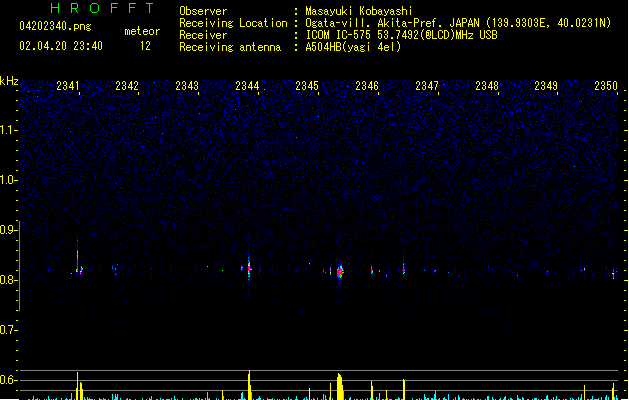
Task: Click the 2348 time marker
Action: (x=487, y=86)
